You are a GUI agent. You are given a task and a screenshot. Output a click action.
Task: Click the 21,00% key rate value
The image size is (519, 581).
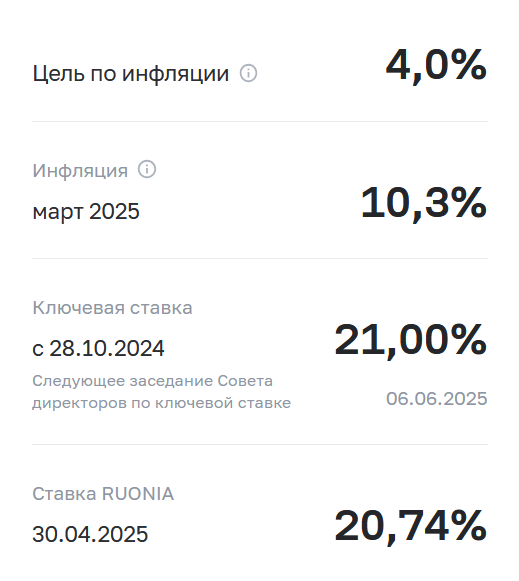(410, 341)
